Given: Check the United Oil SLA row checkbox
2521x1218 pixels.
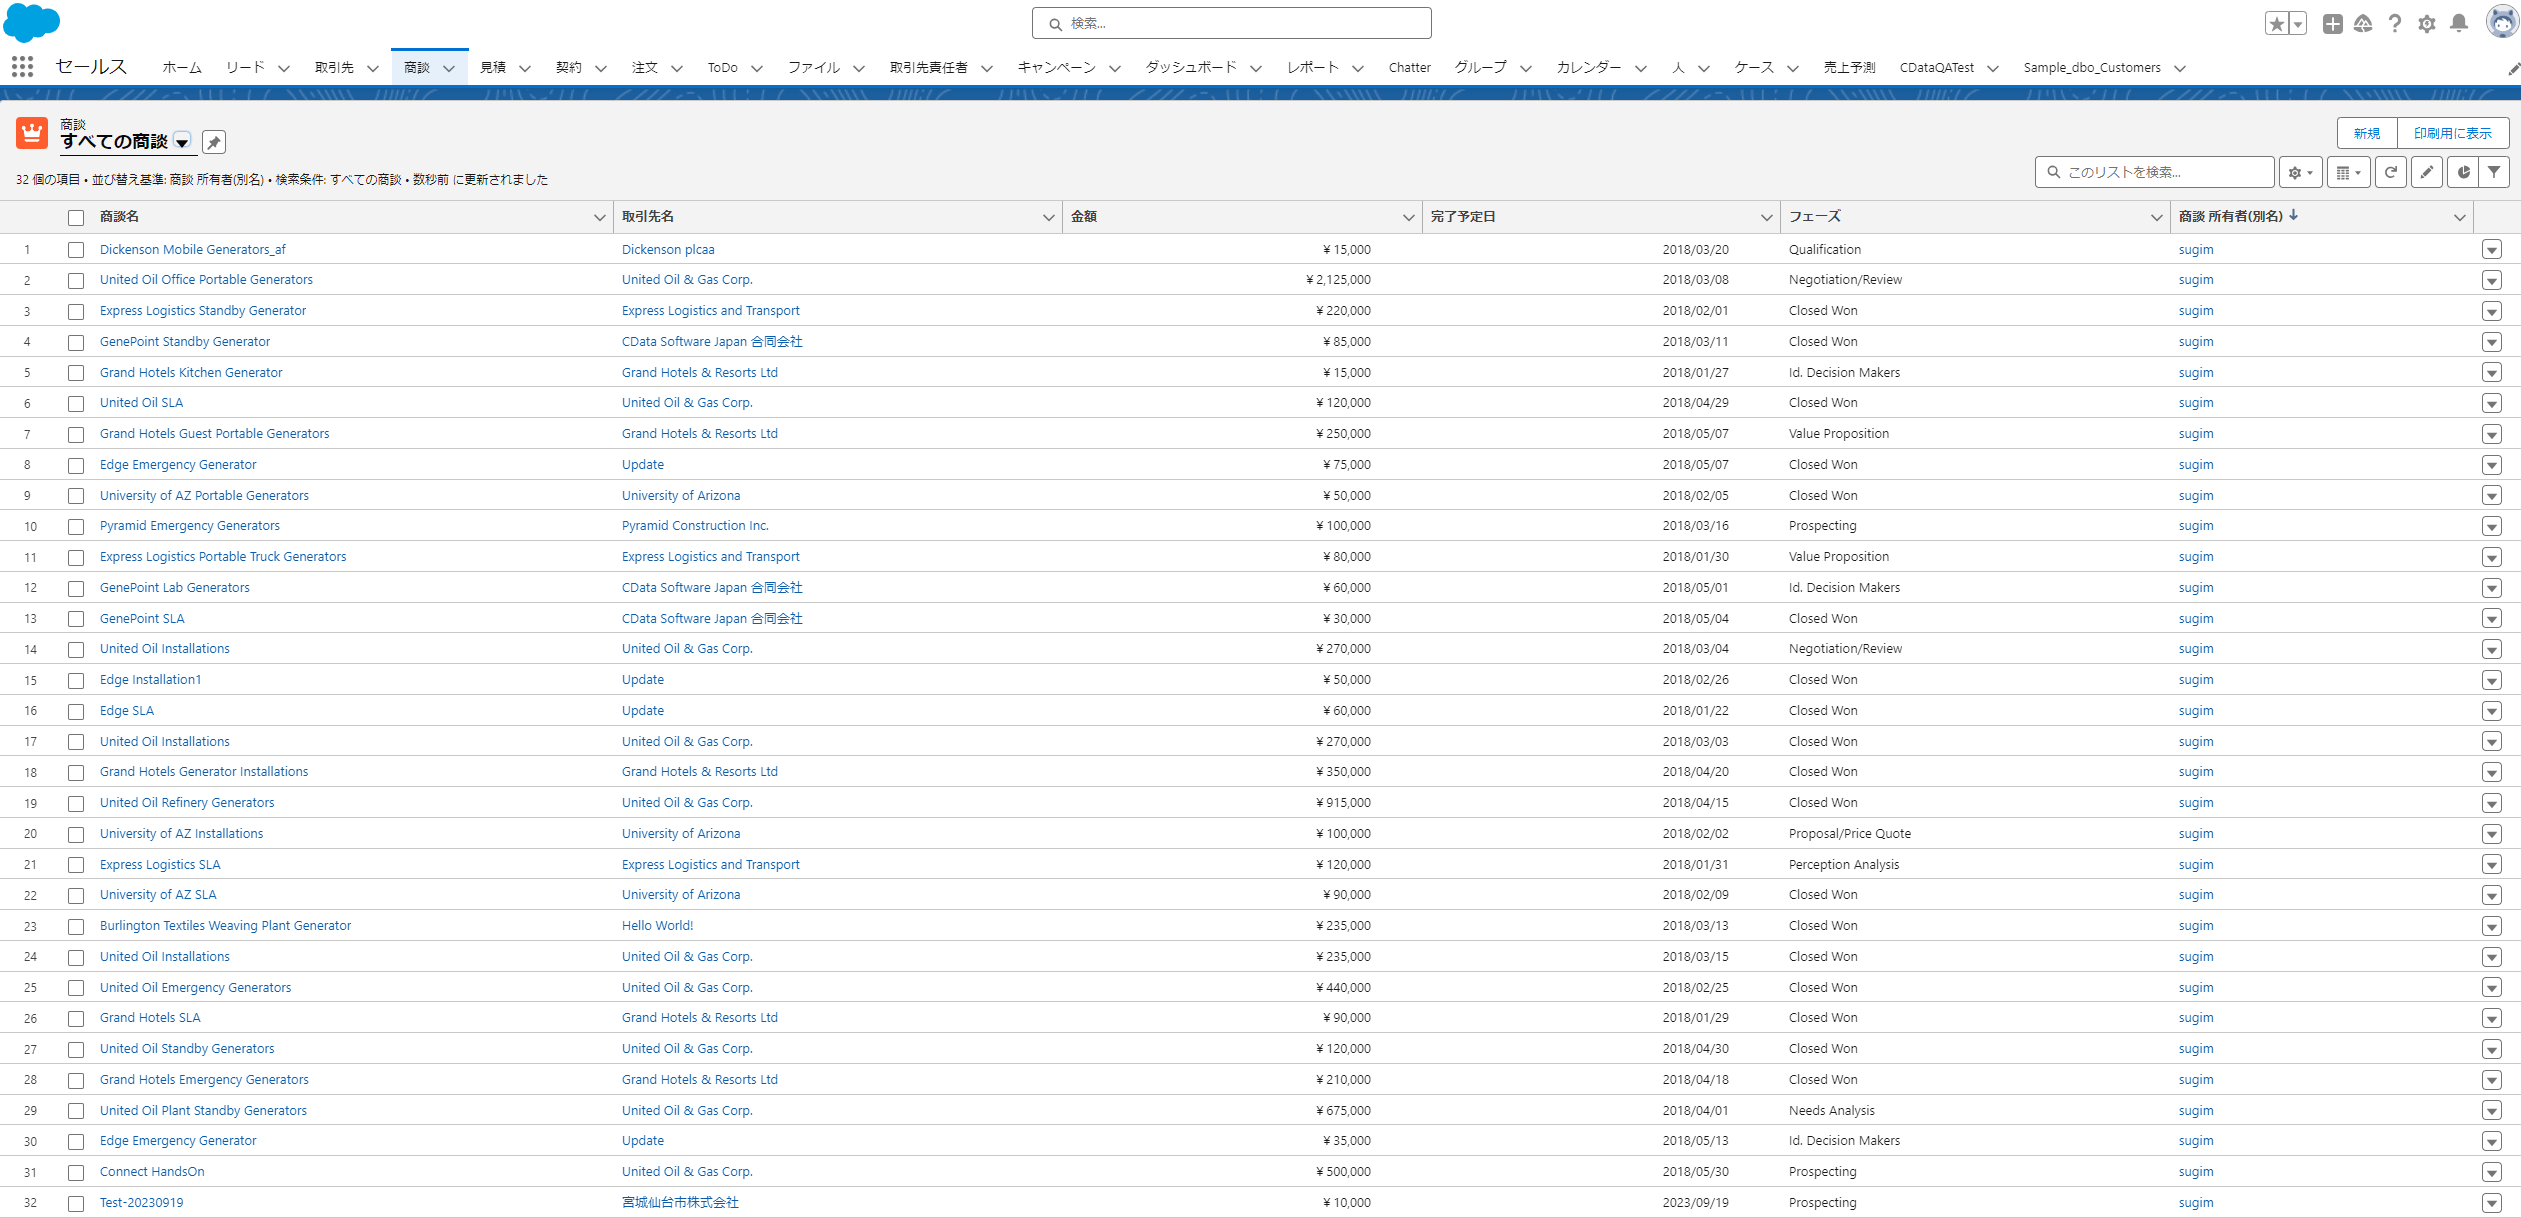Looking at the screenshot, I should pos(76,403).
